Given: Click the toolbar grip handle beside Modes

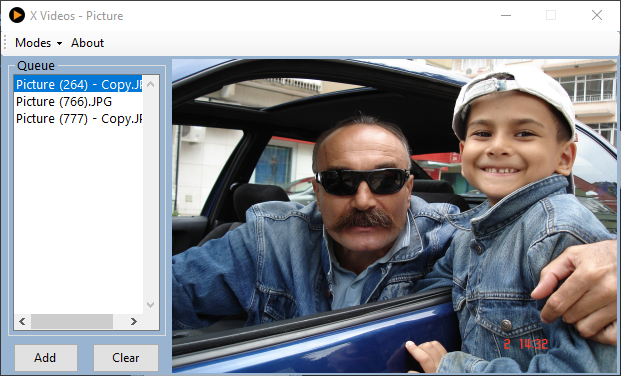Looking at the screenshot, I should coord(5,43).
